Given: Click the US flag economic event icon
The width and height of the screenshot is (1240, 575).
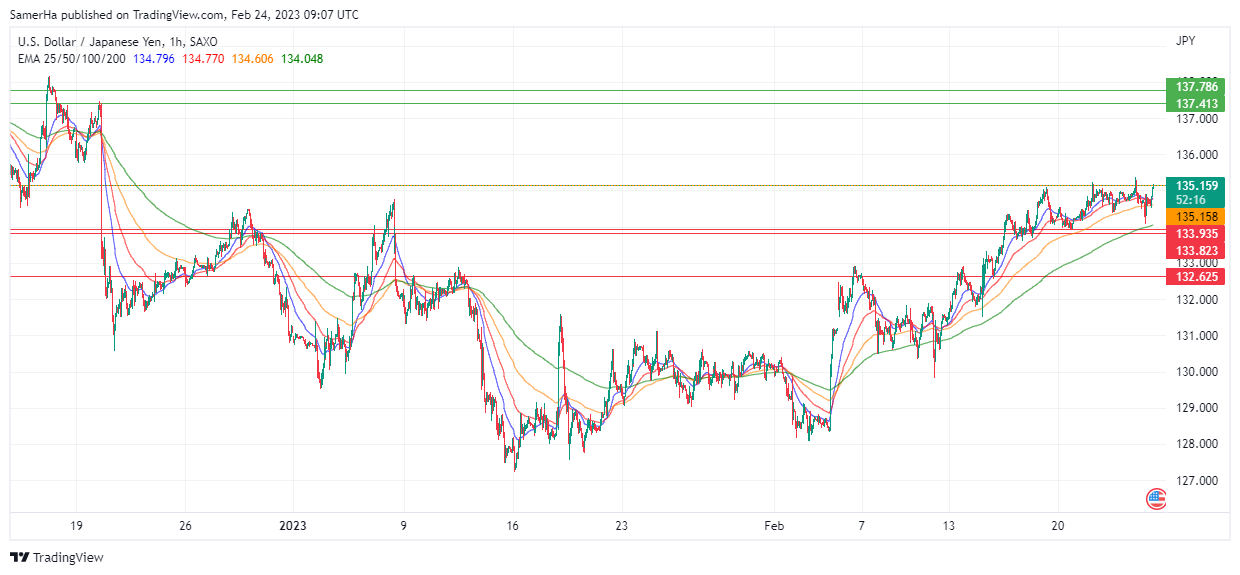Looking at the screenshot, I should [x=1156, y=497].
